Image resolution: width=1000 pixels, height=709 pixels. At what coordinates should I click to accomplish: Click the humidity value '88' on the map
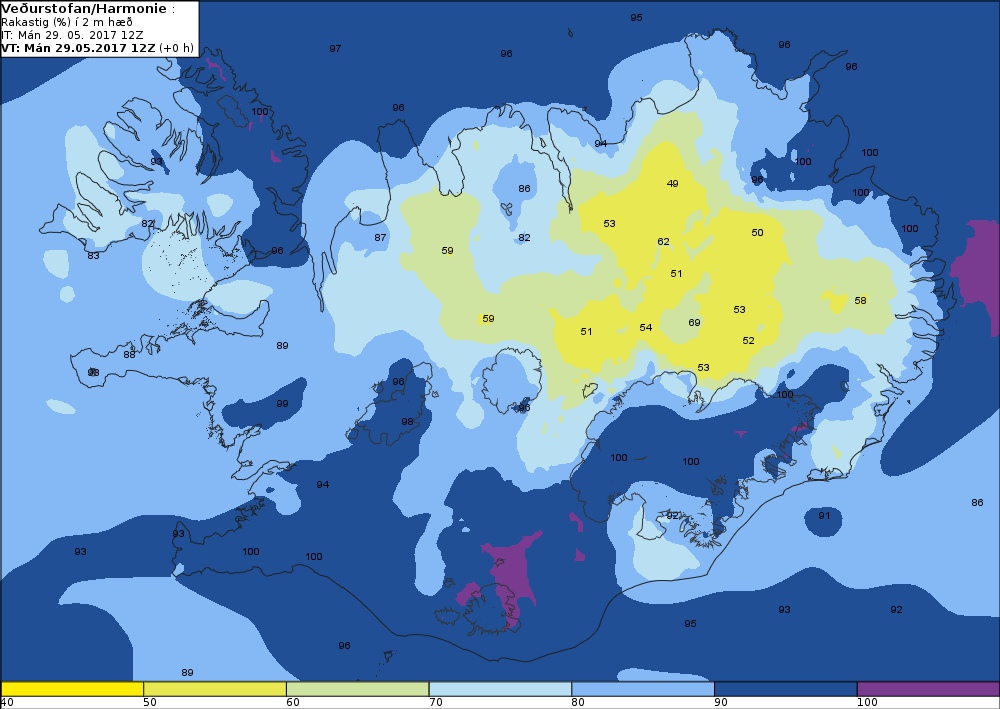pos(129,354)
